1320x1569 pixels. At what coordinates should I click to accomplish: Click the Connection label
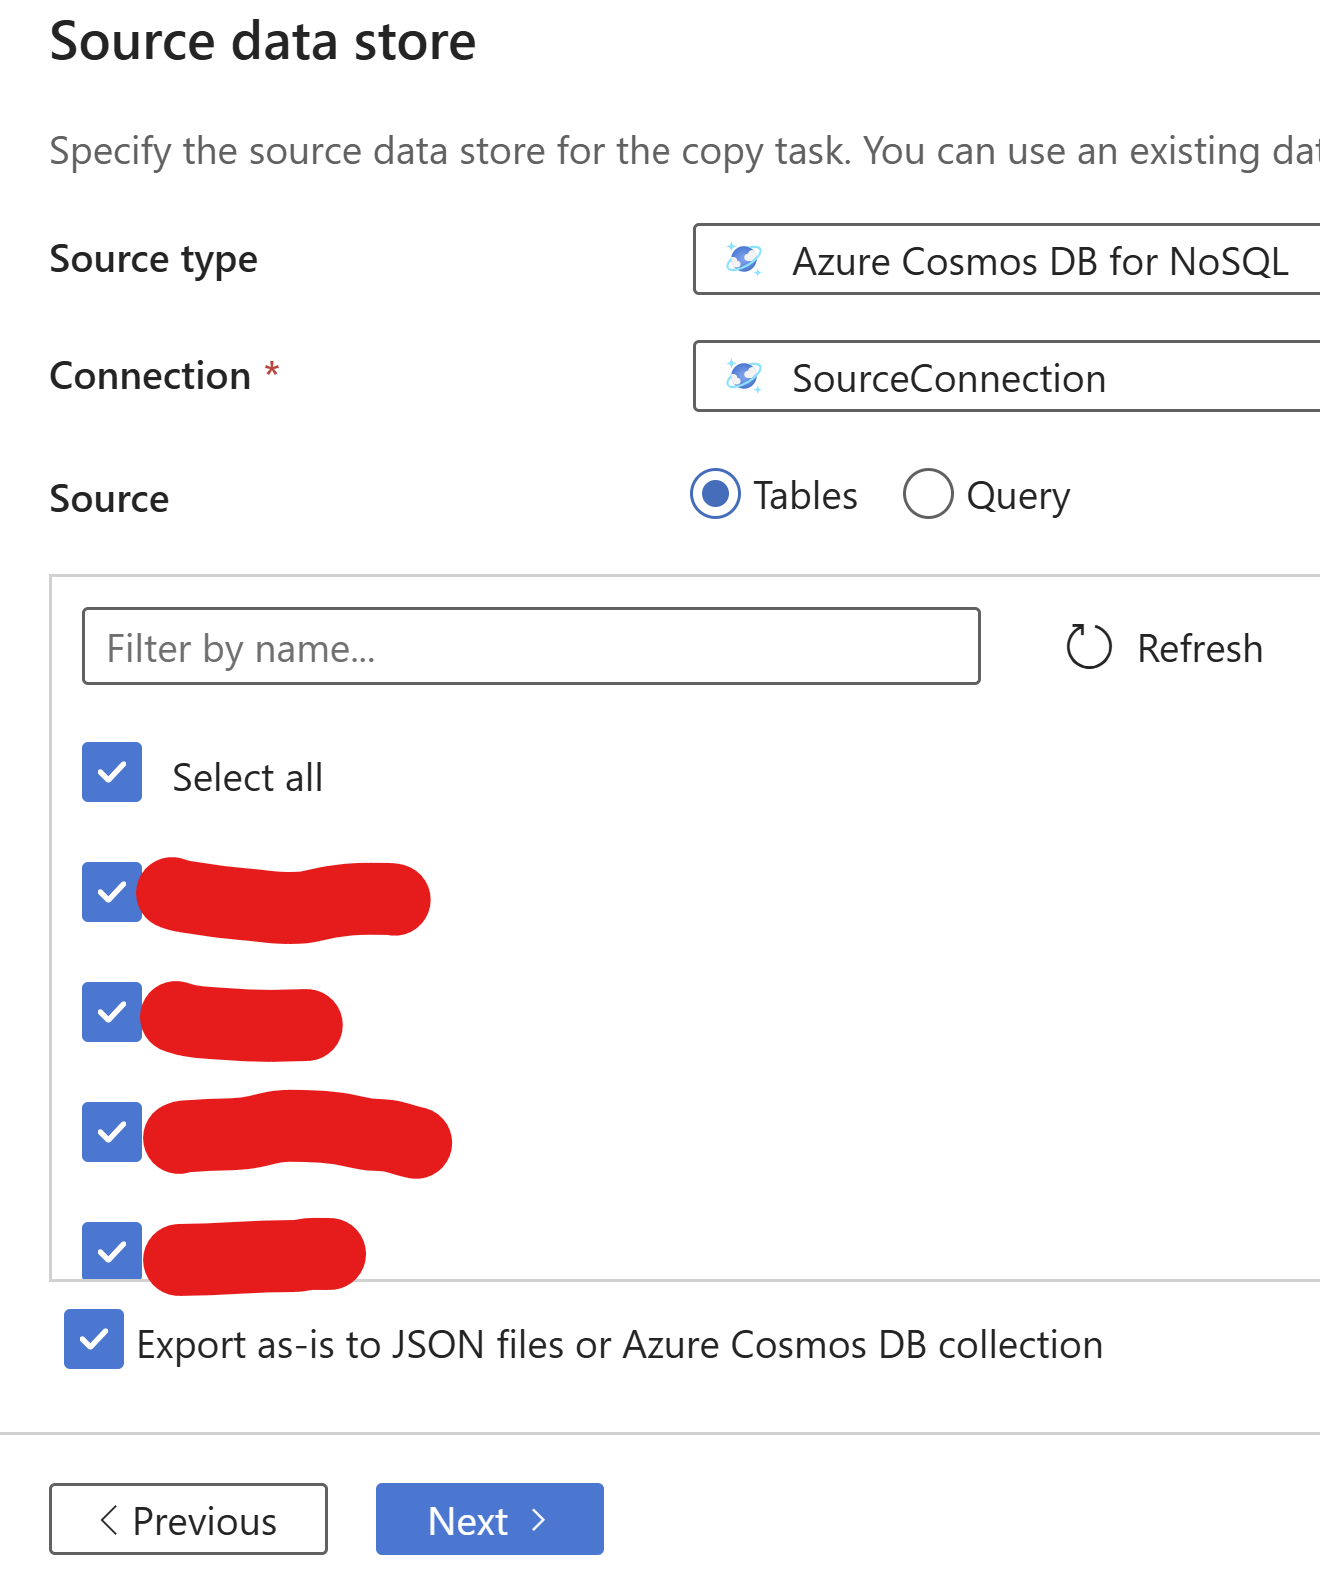[151, 376]
